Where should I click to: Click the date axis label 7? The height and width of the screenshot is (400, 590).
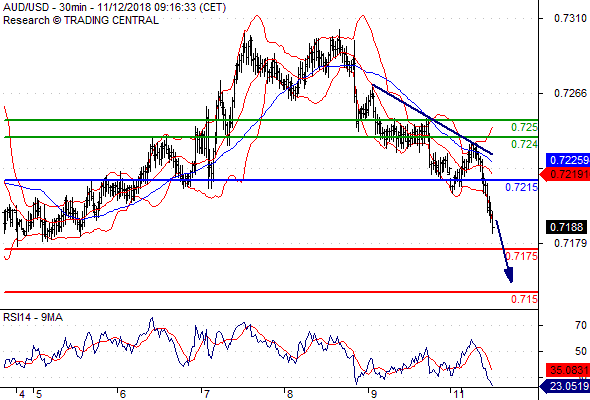pyautogui.click(x=206, y=394)
